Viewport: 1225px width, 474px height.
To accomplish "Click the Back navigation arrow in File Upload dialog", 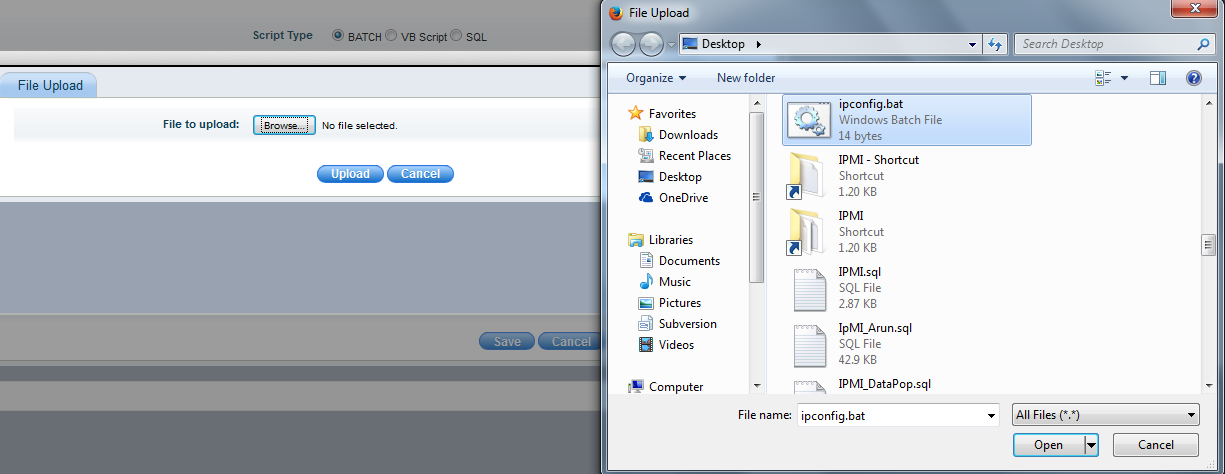I will coord(623,44).
